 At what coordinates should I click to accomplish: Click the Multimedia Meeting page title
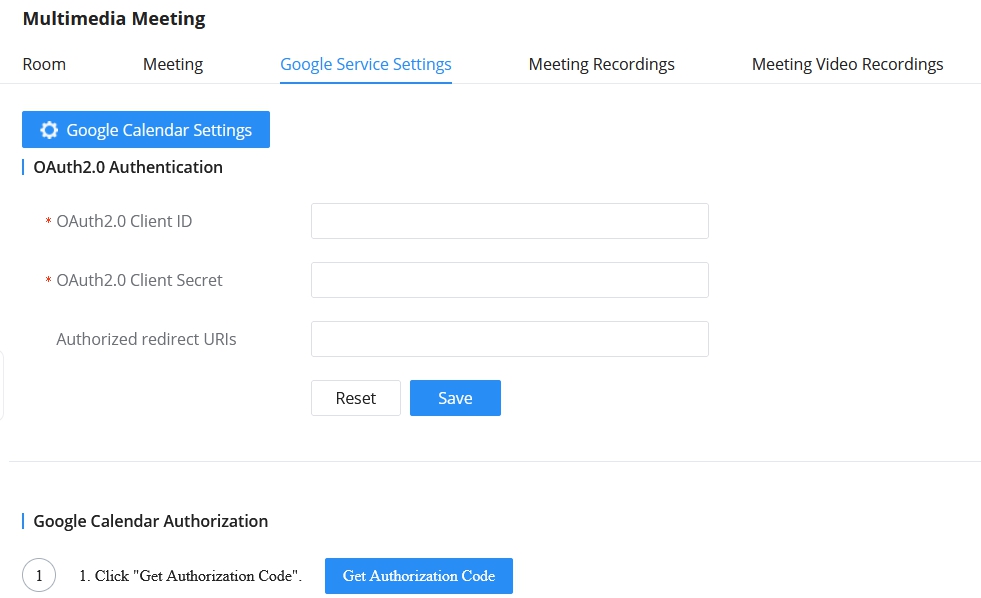point(113,18)
